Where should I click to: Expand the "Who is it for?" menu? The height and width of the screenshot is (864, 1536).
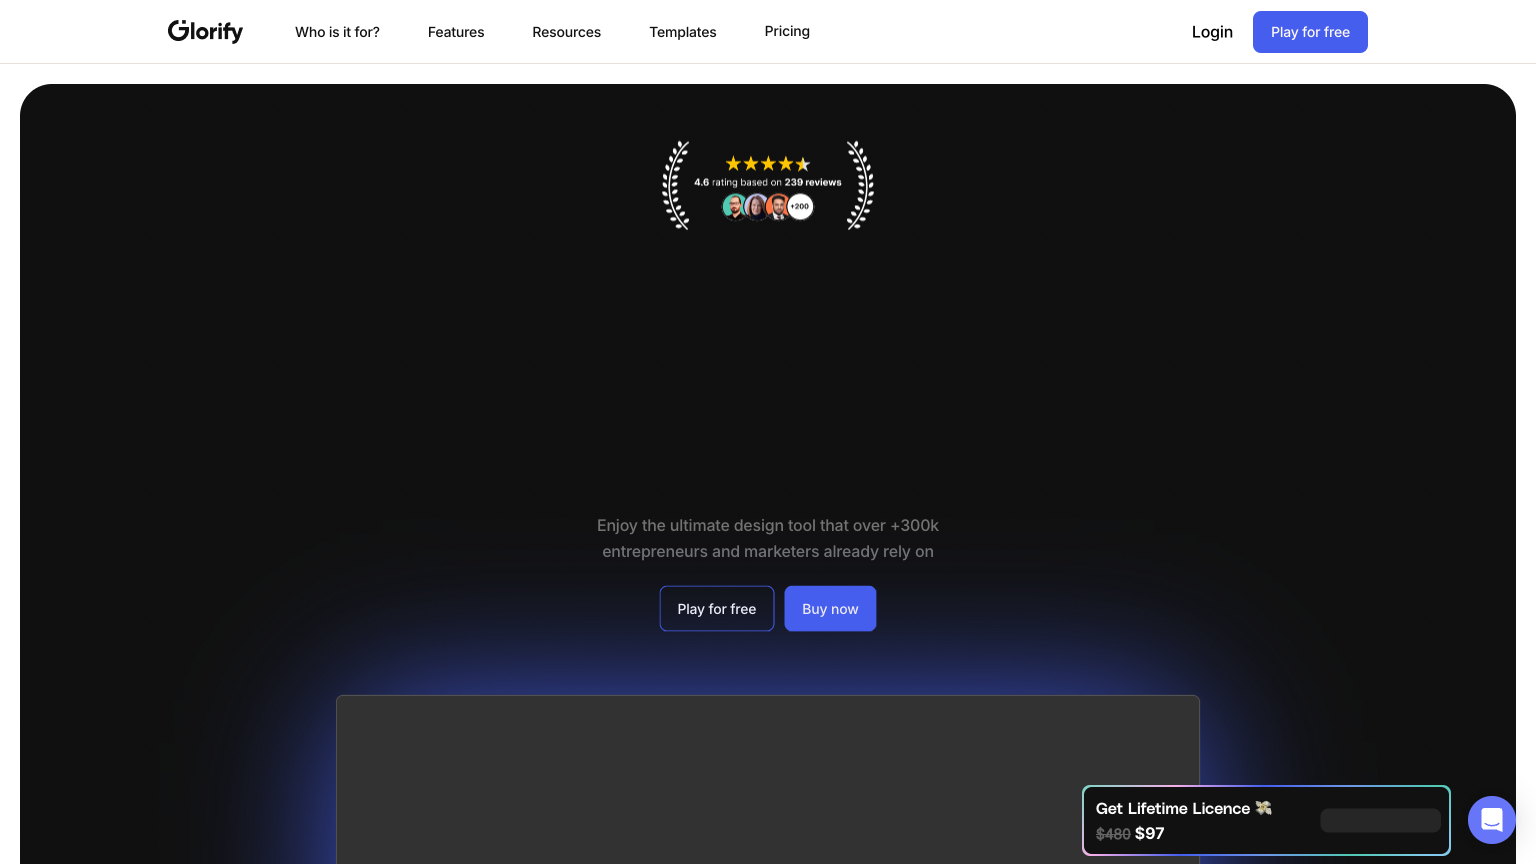click(x=337, y=32)
